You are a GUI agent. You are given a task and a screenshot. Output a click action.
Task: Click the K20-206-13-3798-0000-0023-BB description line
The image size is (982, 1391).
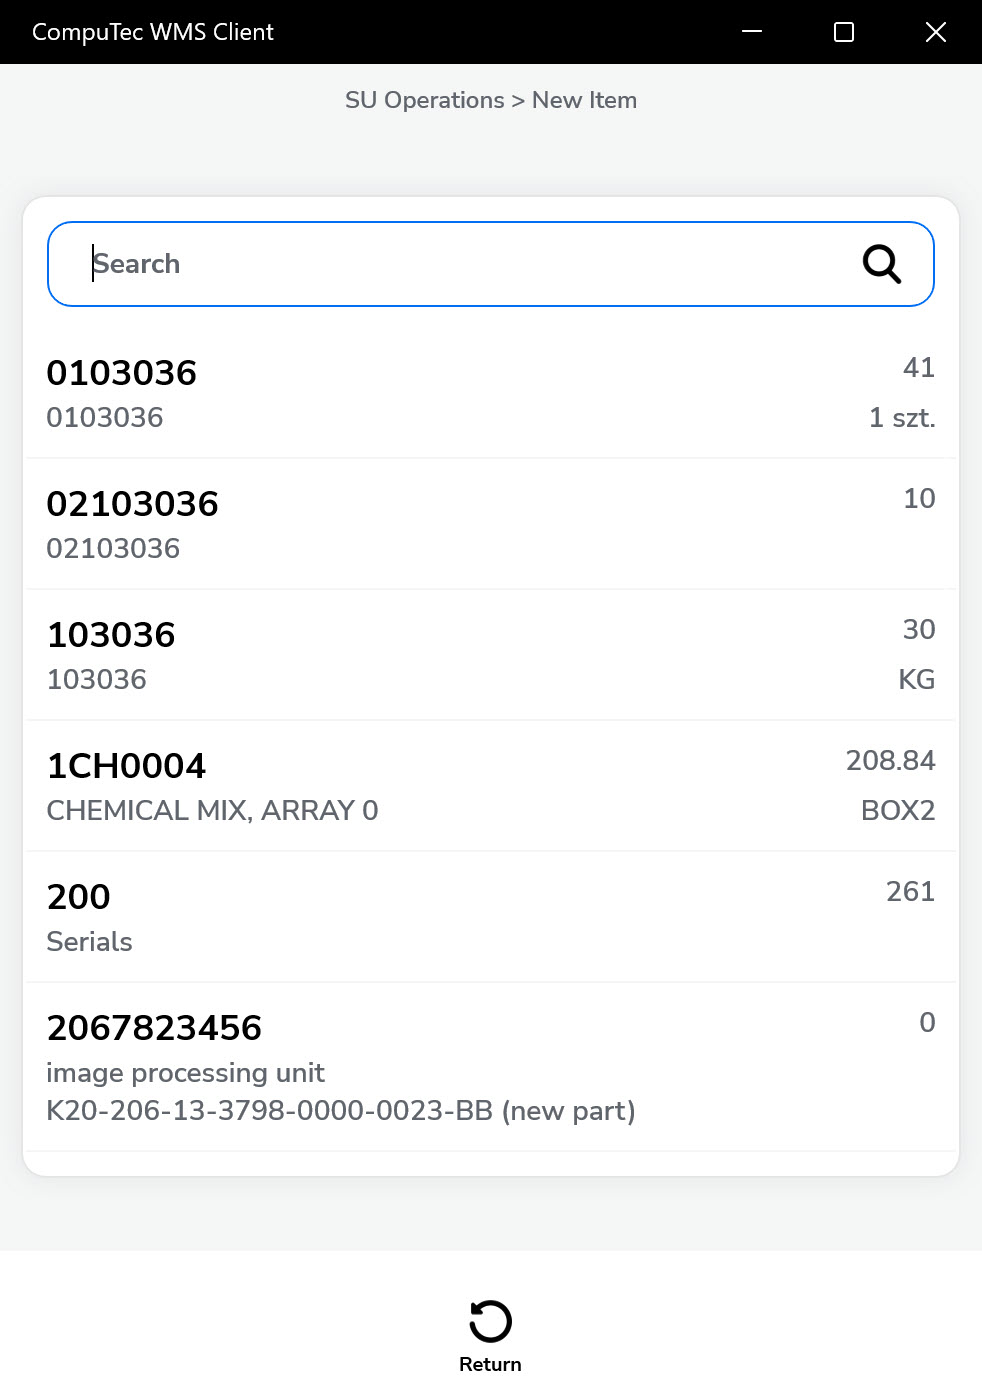[341, 1111]
